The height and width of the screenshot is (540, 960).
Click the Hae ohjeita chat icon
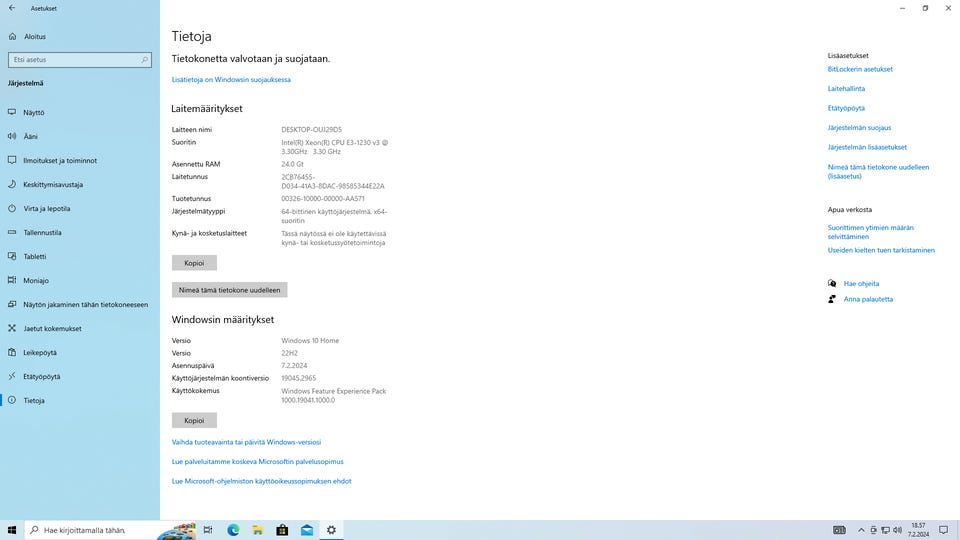[x=831, y=283]
